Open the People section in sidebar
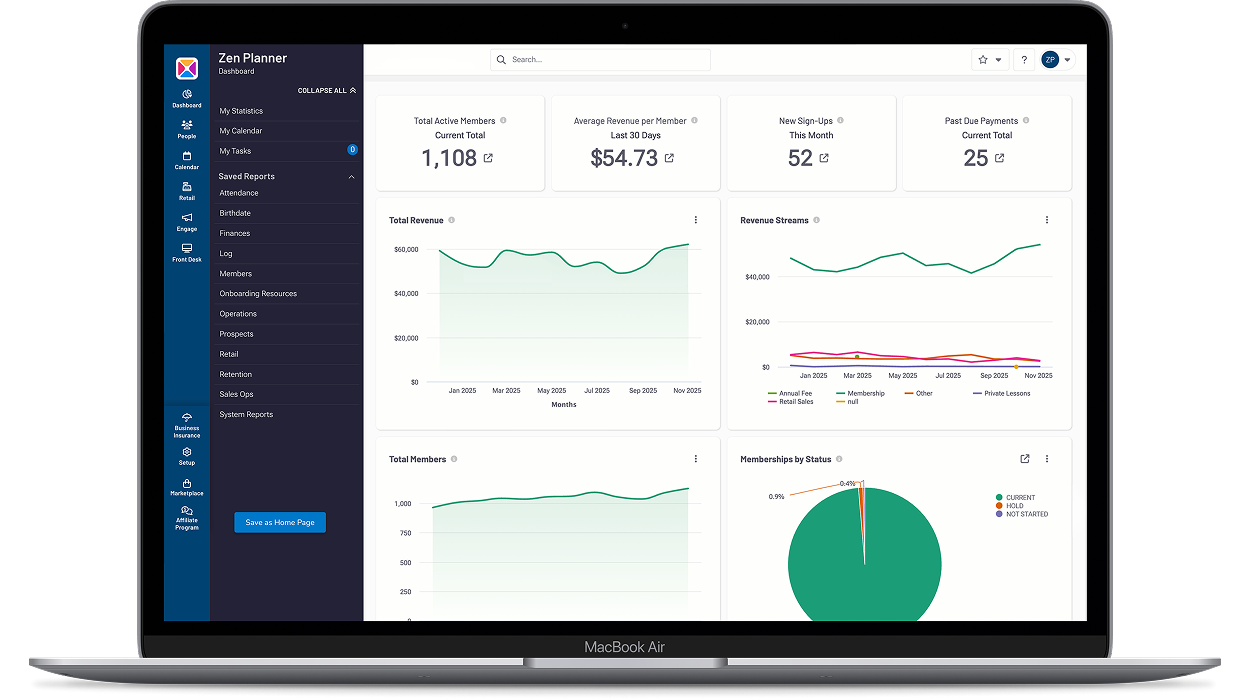Screen dimensions: 1248x700 pyautogui.click(x=187, y=129)
